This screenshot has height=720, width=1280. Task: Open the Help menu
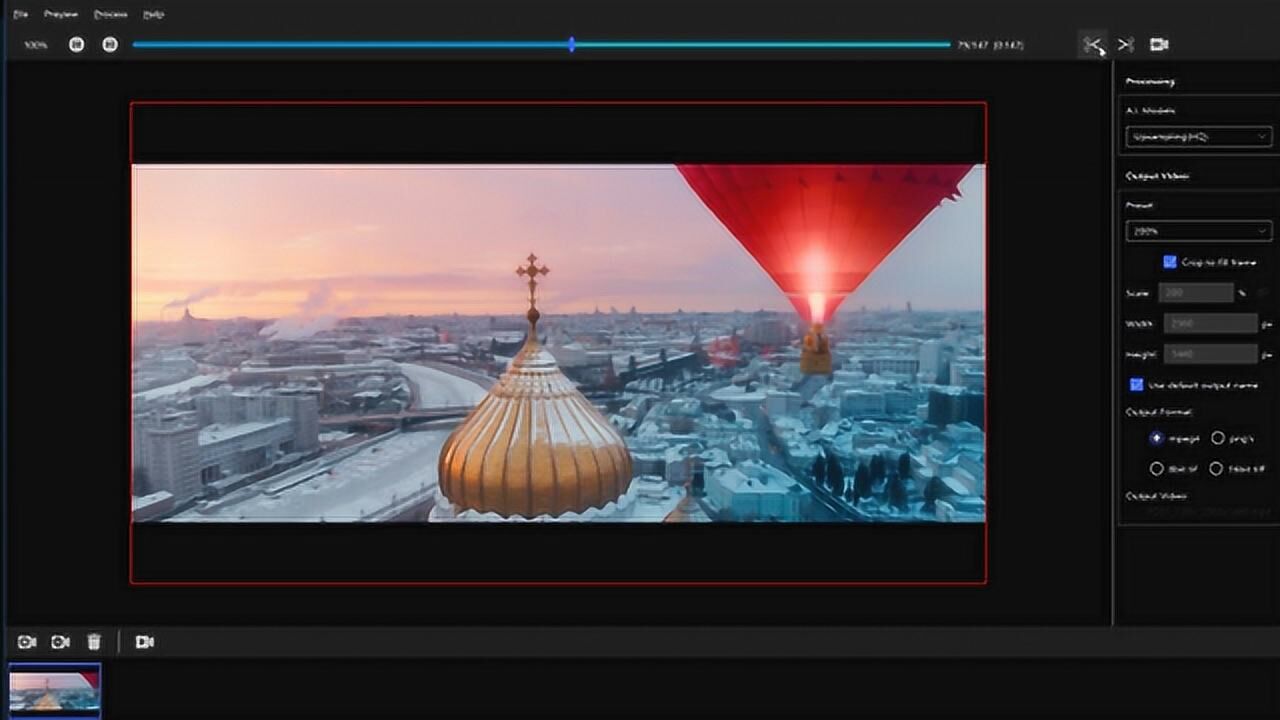click(153, 14)
